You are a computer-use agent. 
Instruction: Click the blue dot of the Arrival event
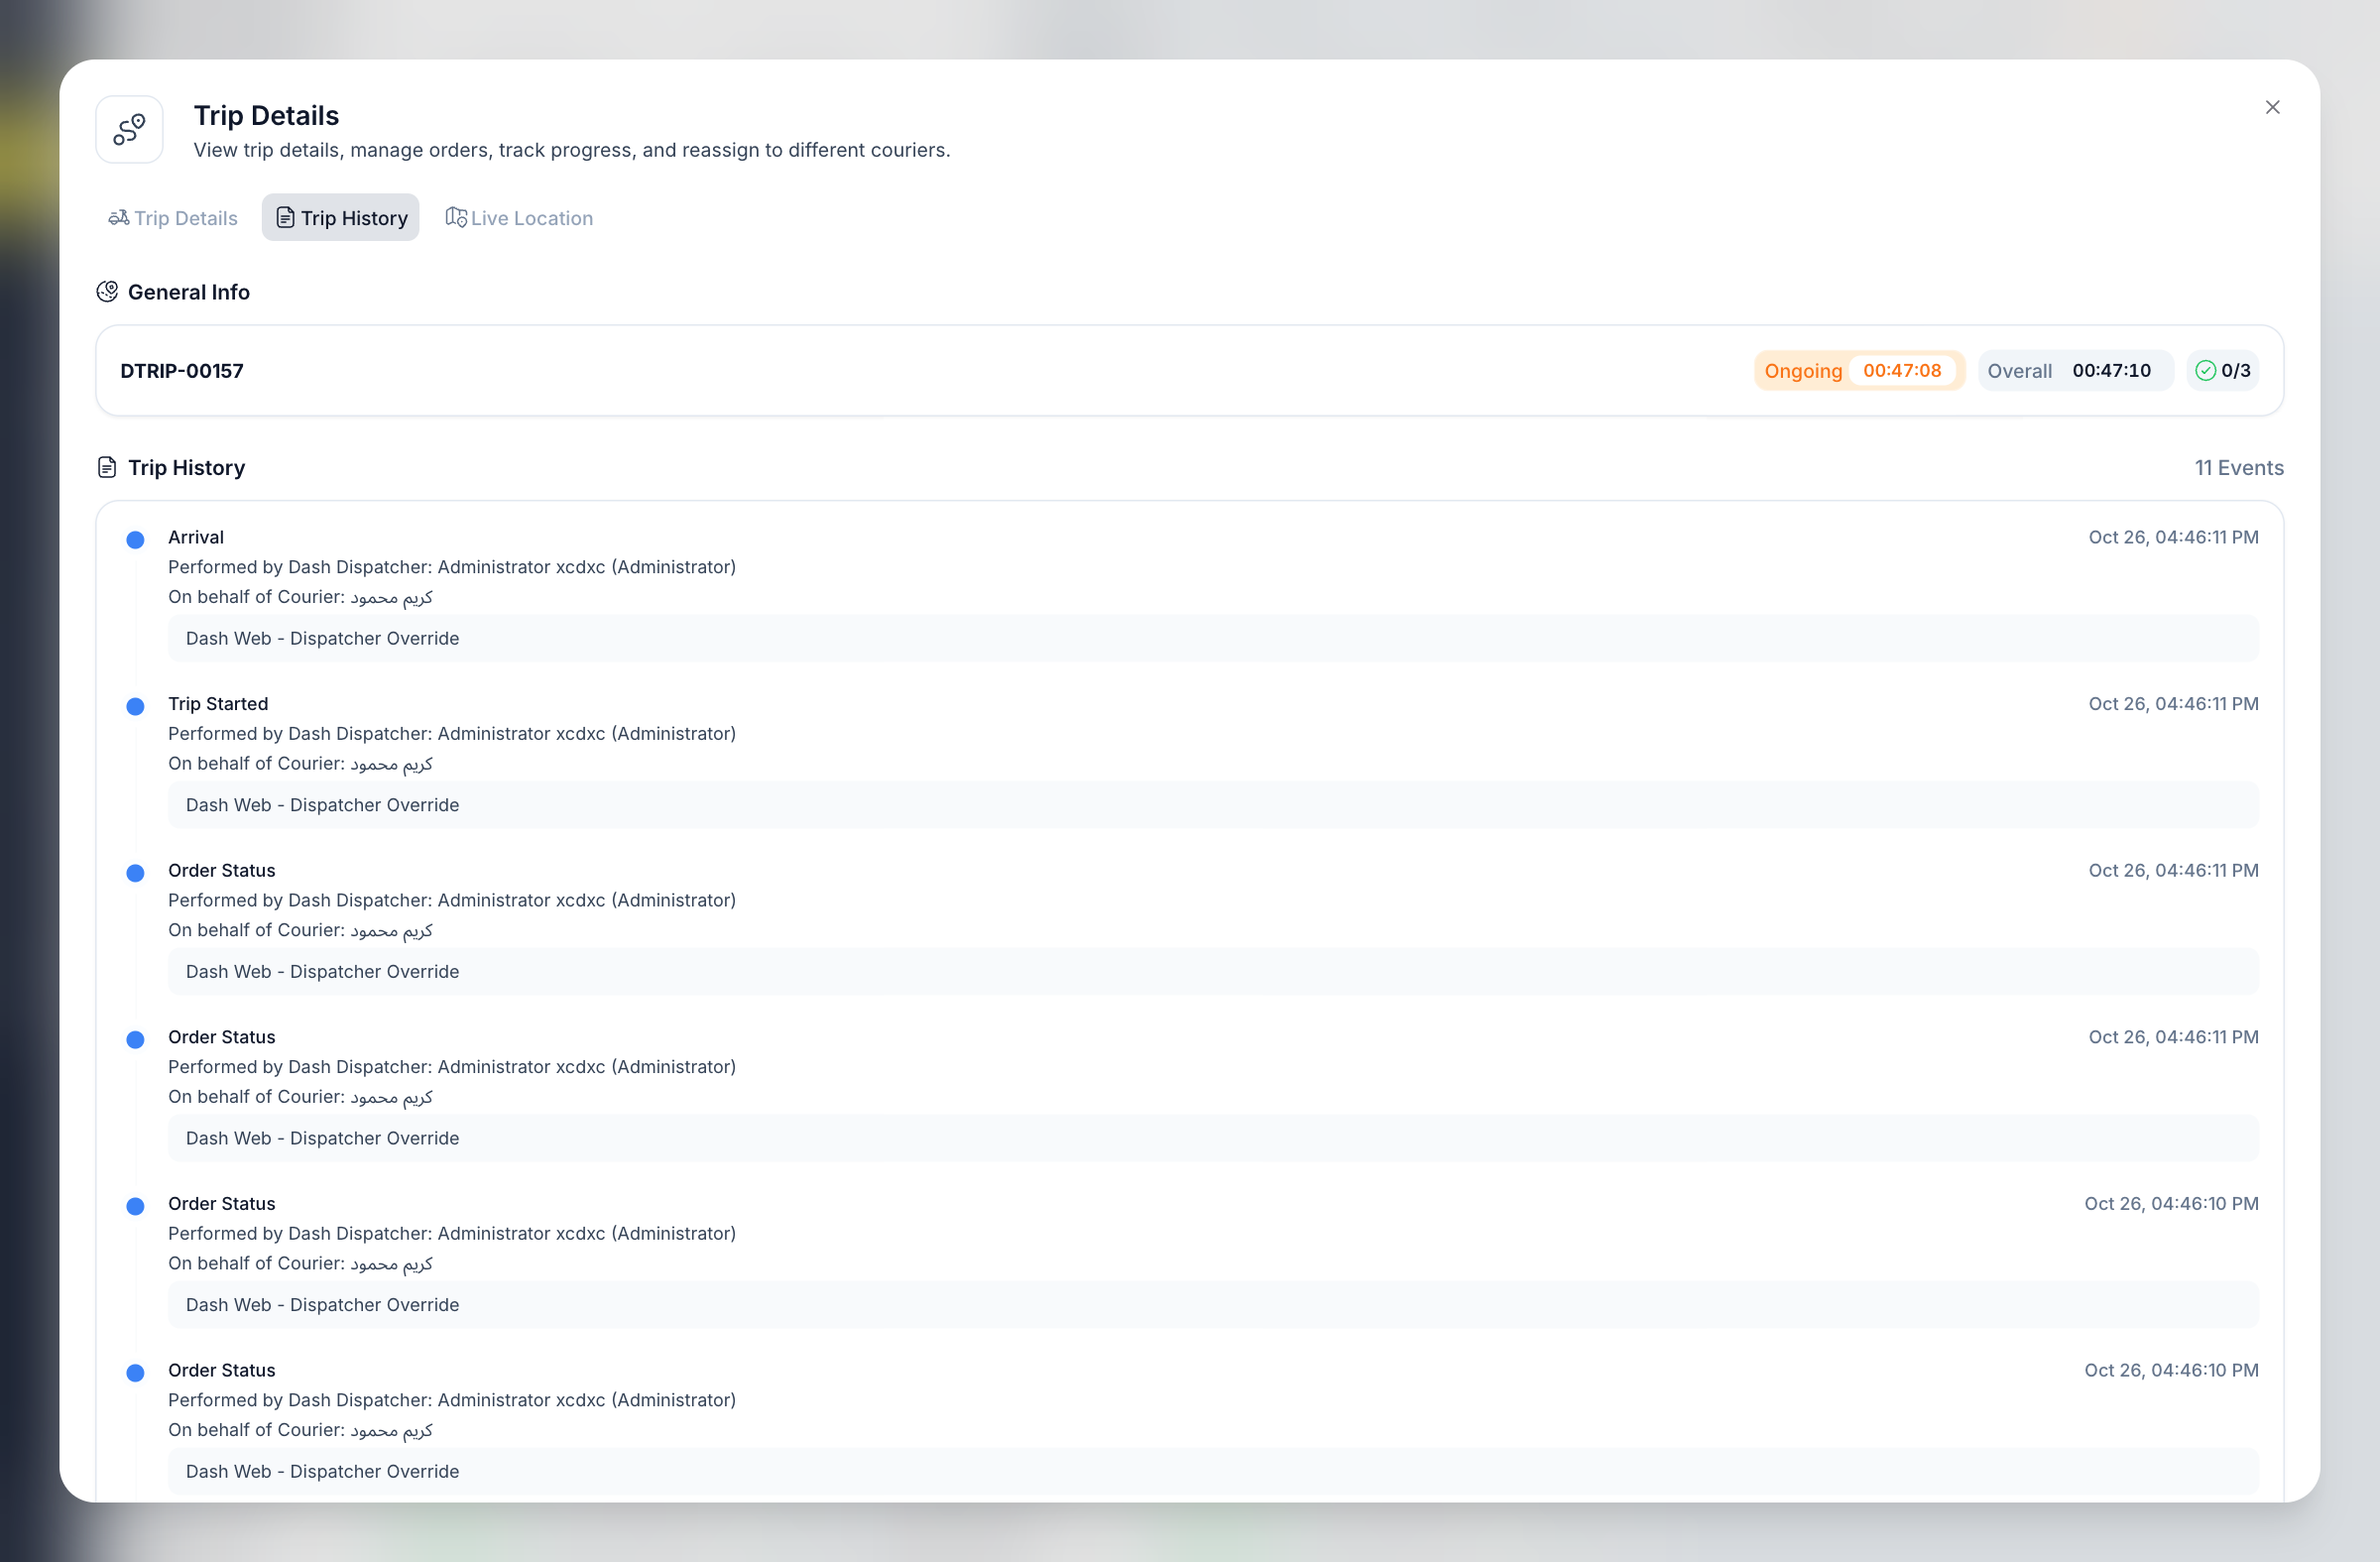click(135, 540)
